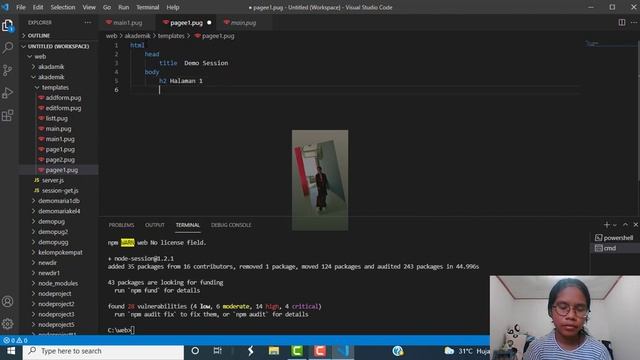Viewport: 640px width, 360px height.
Task: Open Task View on taskbar
Action: [x=218, y=351]
